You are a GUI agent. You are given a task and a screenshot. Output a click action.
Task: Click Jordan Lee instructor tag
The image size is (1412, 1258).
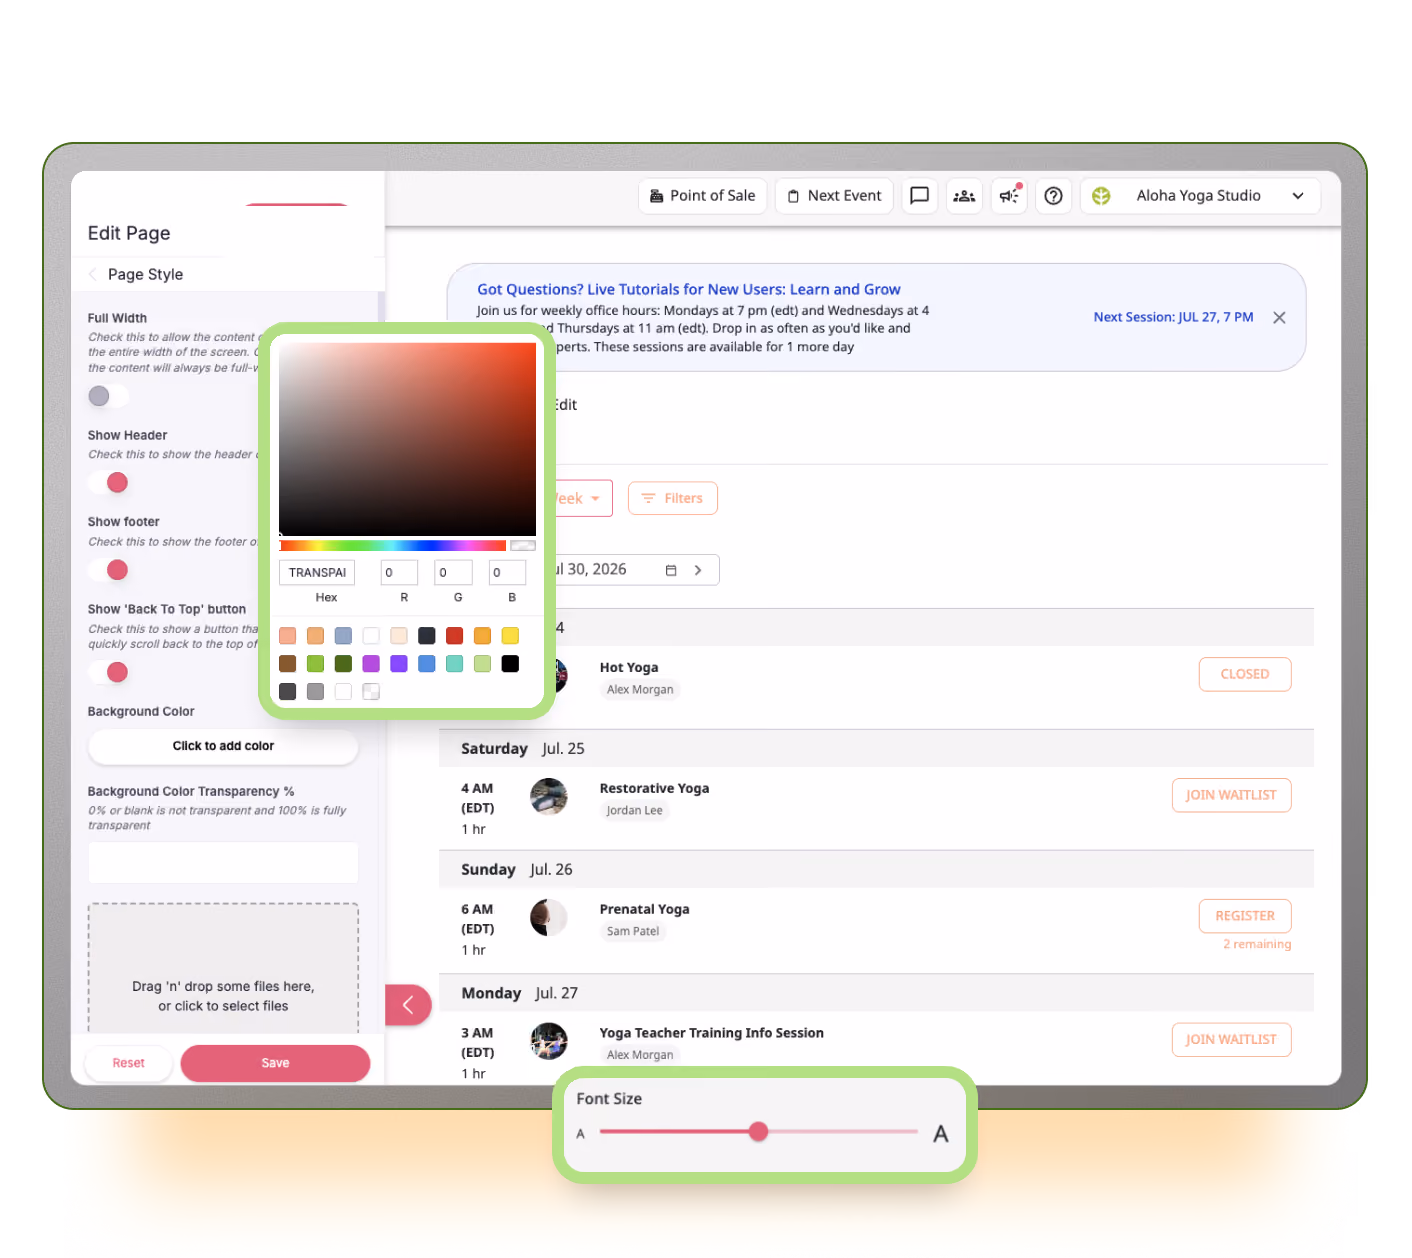coord(634,811)
